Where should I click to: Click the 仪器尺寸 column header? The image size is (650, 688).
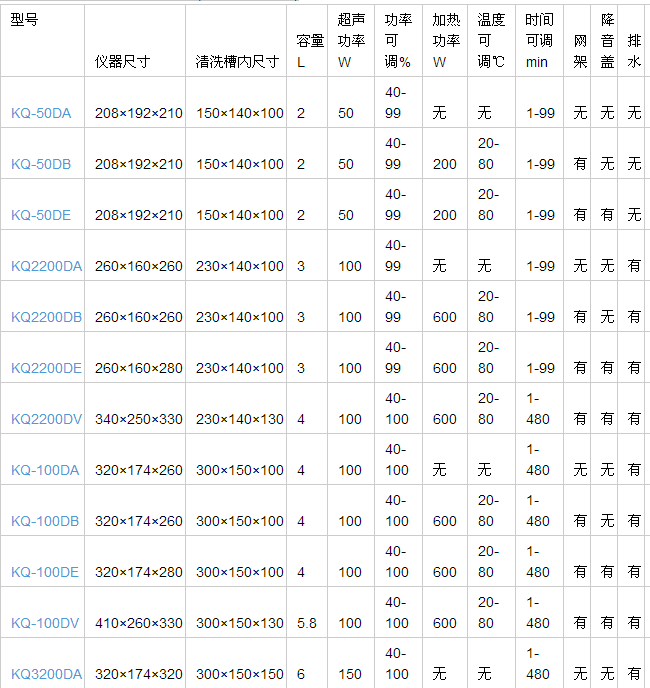pyautogui.click(x=122, y=61)
